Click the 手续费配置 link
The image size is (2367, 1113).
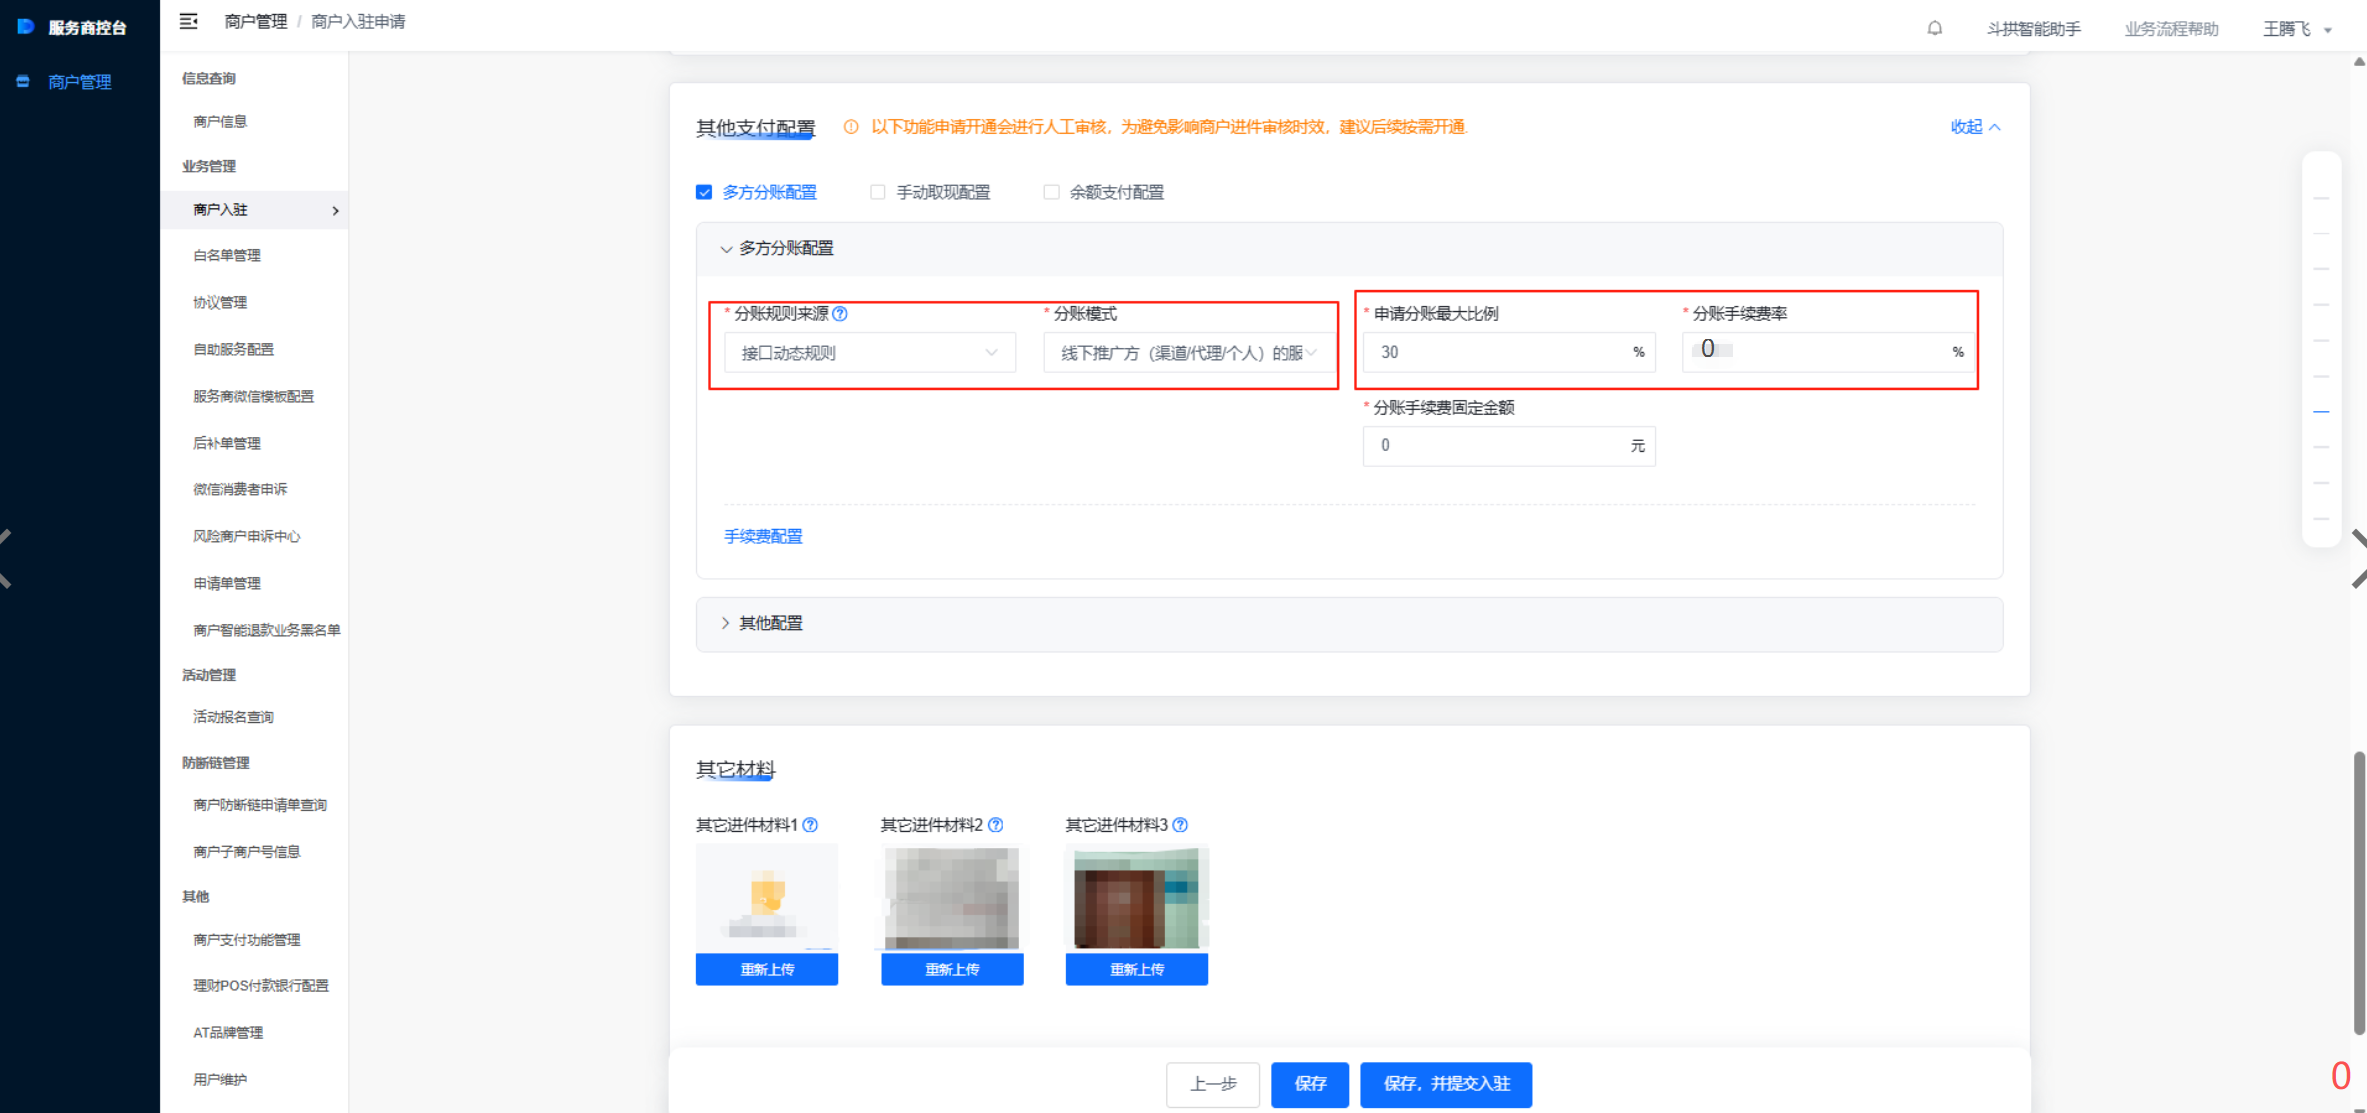pos(763,537)
